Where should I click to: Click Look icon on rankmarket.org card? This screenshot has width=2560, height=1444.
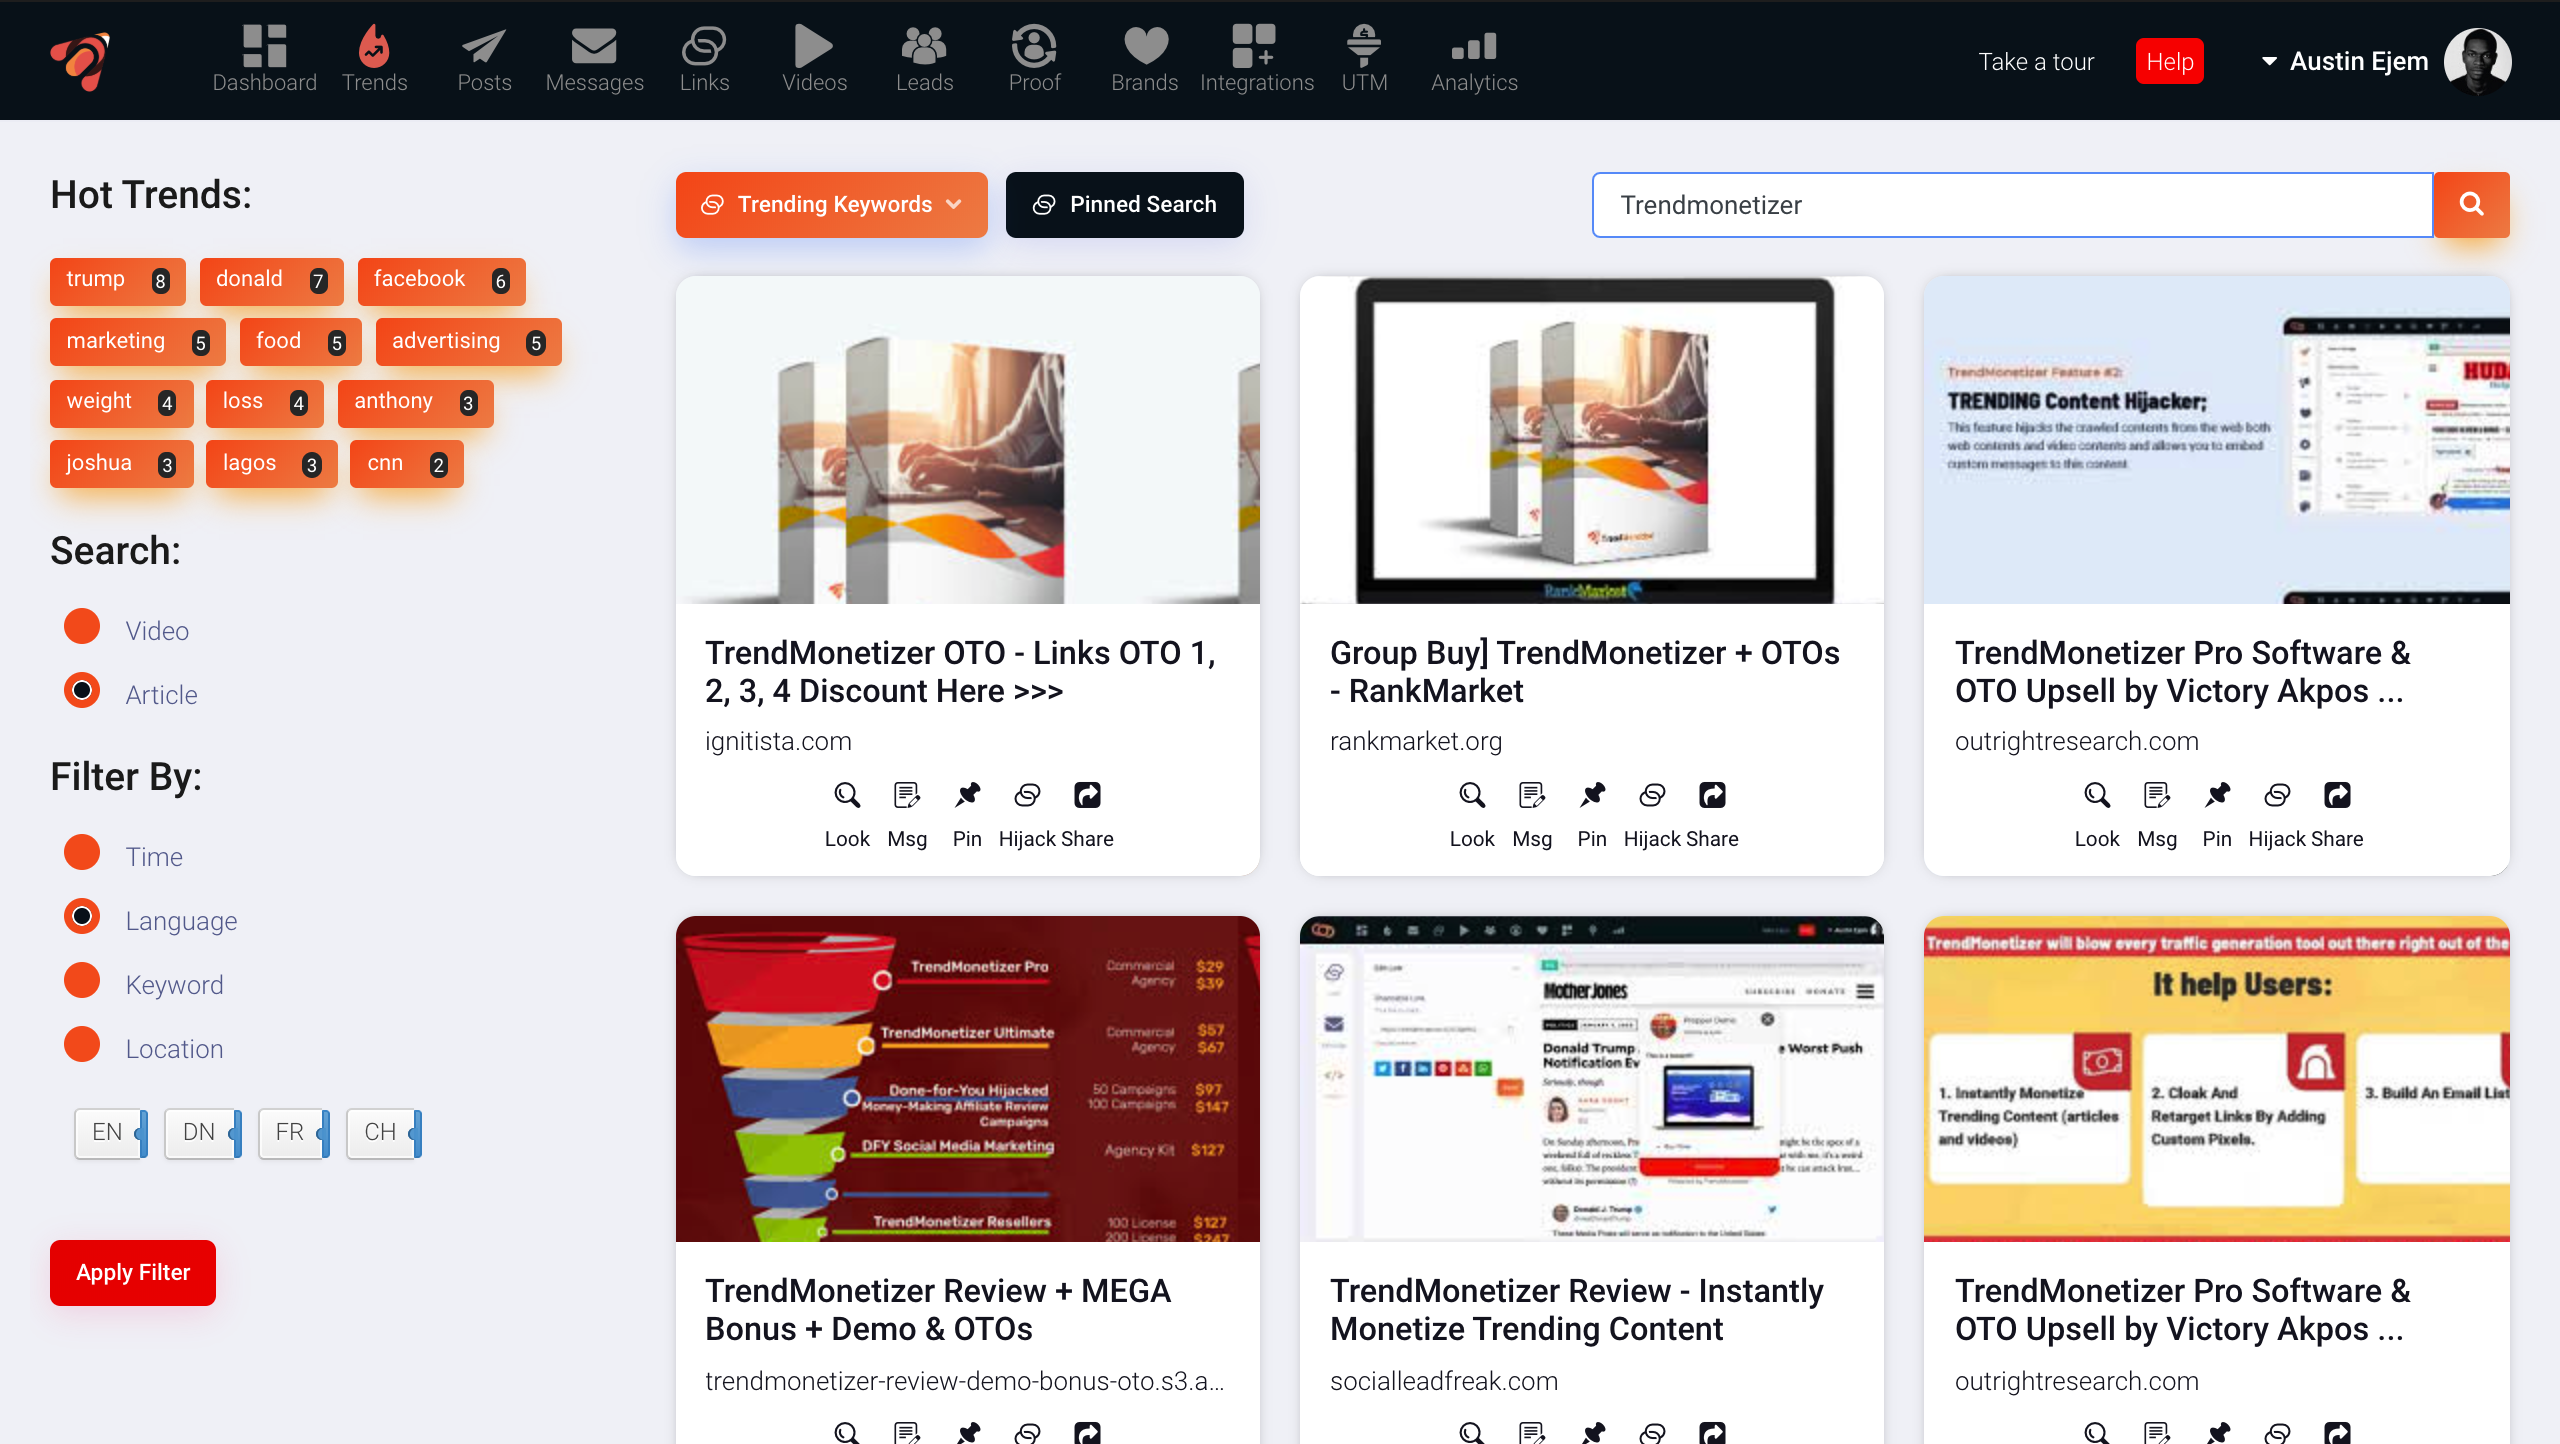coord(1472,796)
